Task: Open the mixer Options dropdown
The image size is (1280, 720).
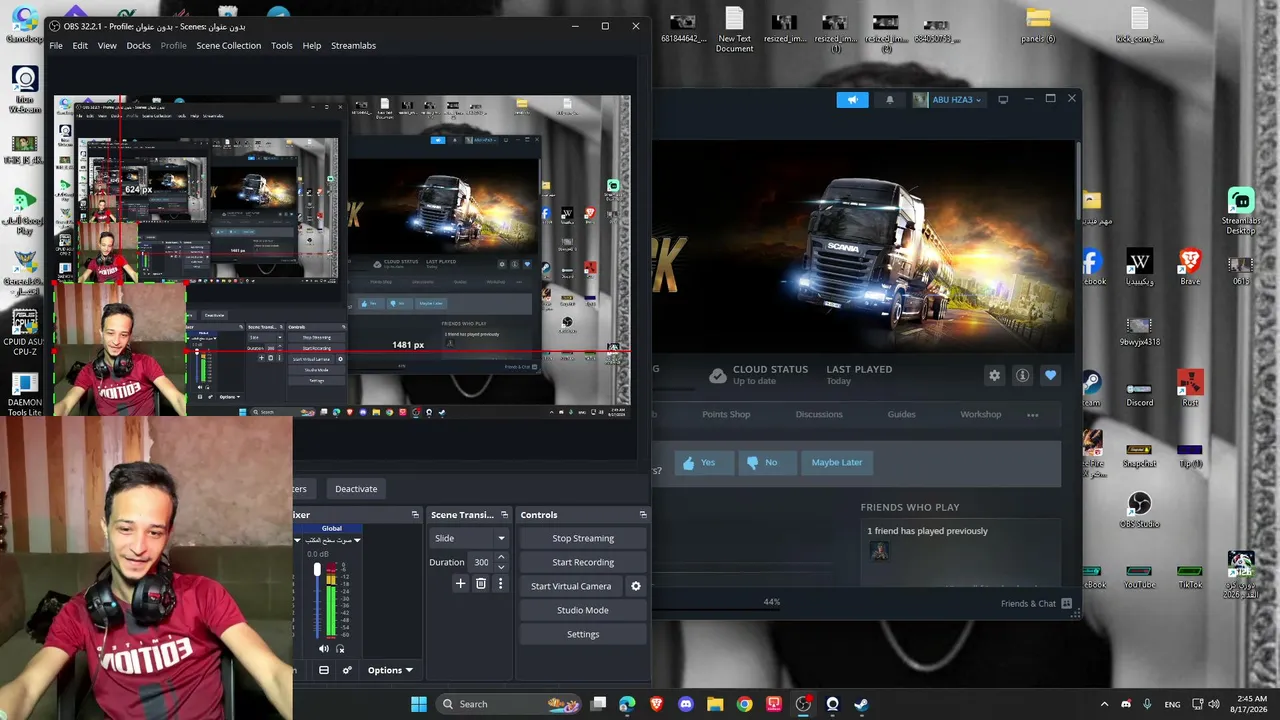Action: (x=390, y=670)
